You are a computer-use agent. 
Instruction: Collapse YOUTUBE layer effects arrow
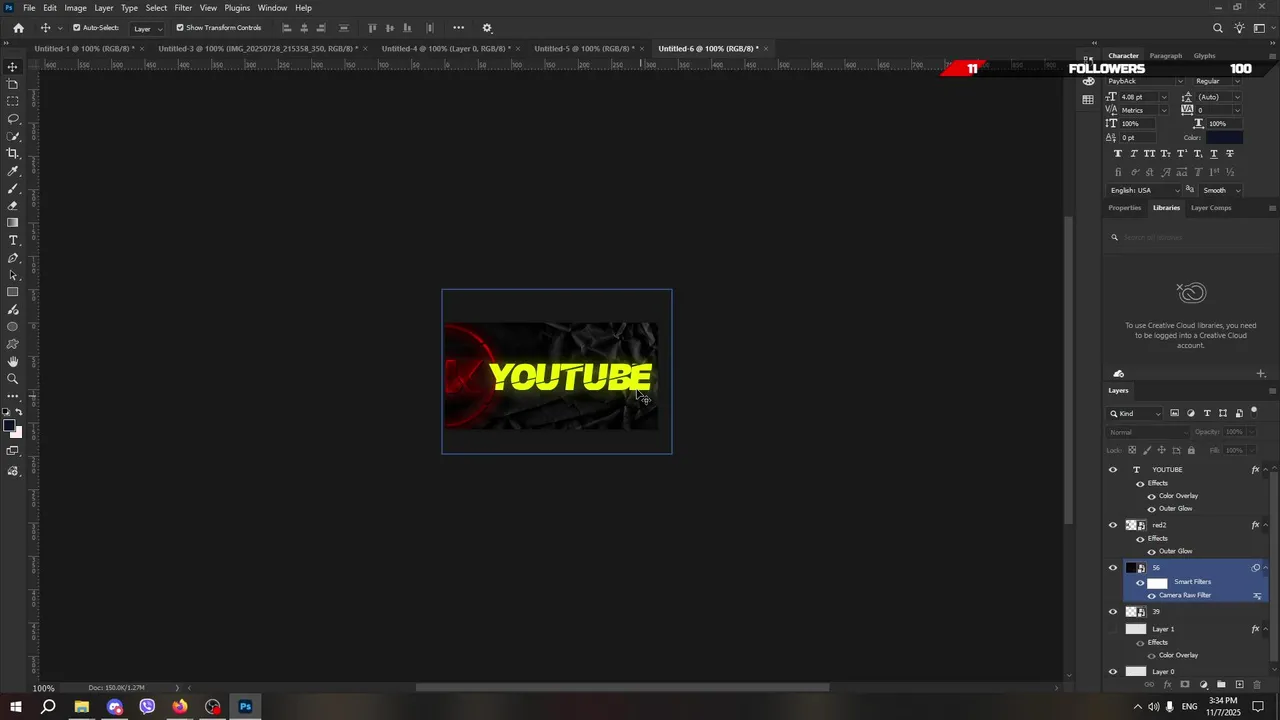click(1267, 469)
